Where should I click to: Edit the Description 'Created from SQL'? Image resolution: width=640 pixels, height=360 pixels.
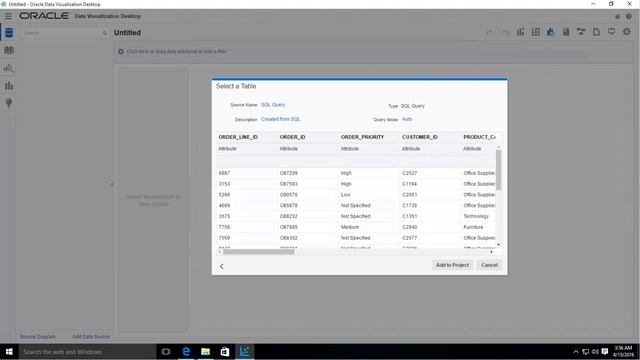pos(281,119)
